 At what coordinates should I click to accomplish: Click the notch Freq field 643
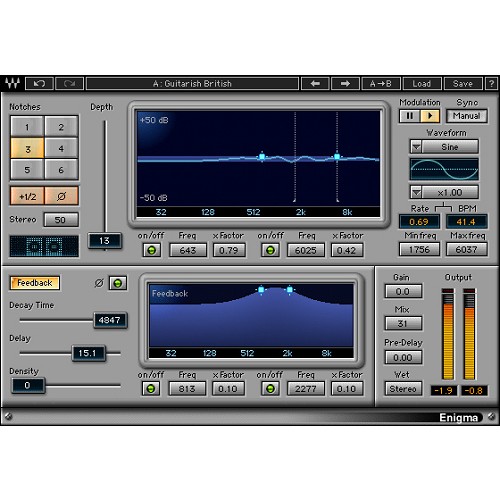[188, 250]
